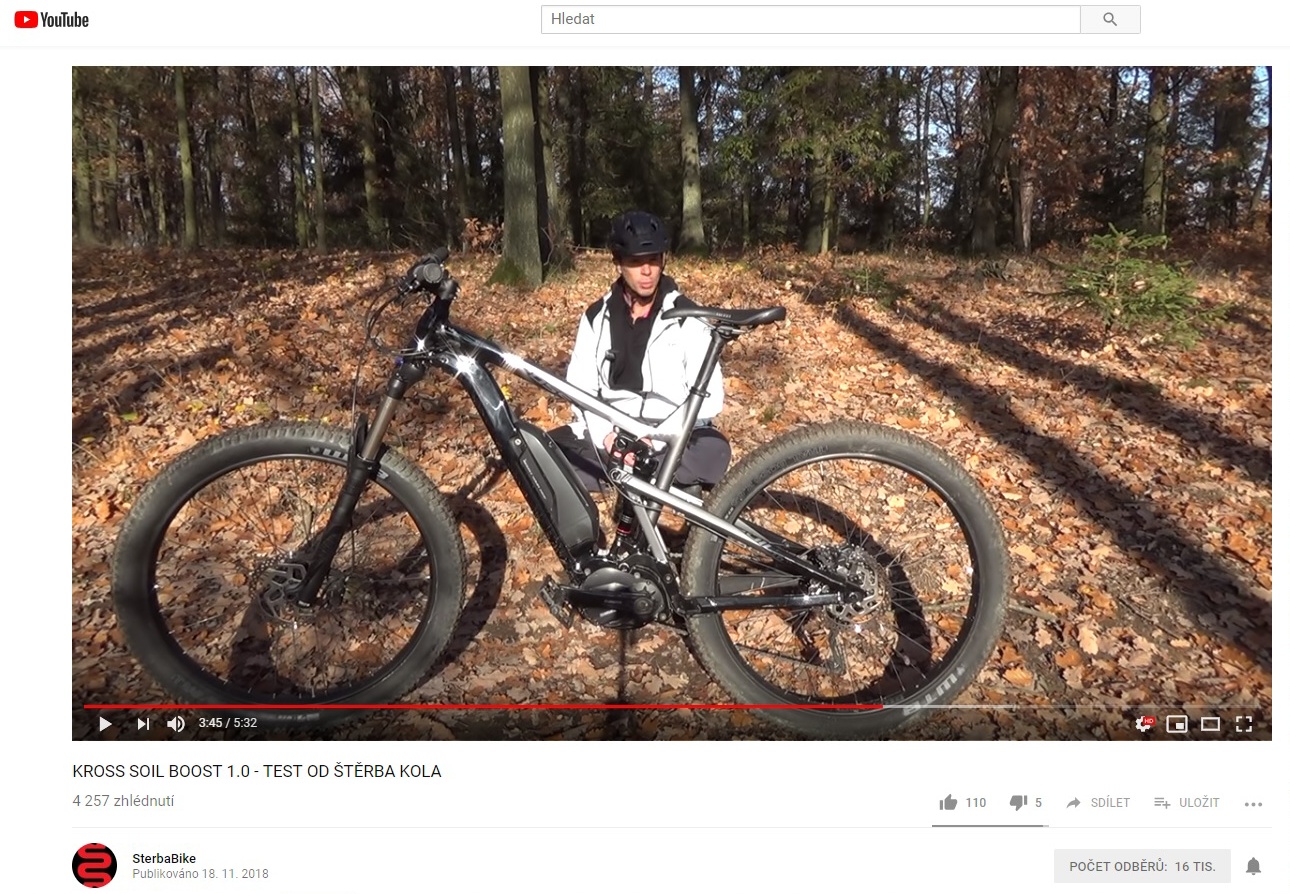
Task: Seek on the red video progress bar
Action: click(x=482, y=706)
